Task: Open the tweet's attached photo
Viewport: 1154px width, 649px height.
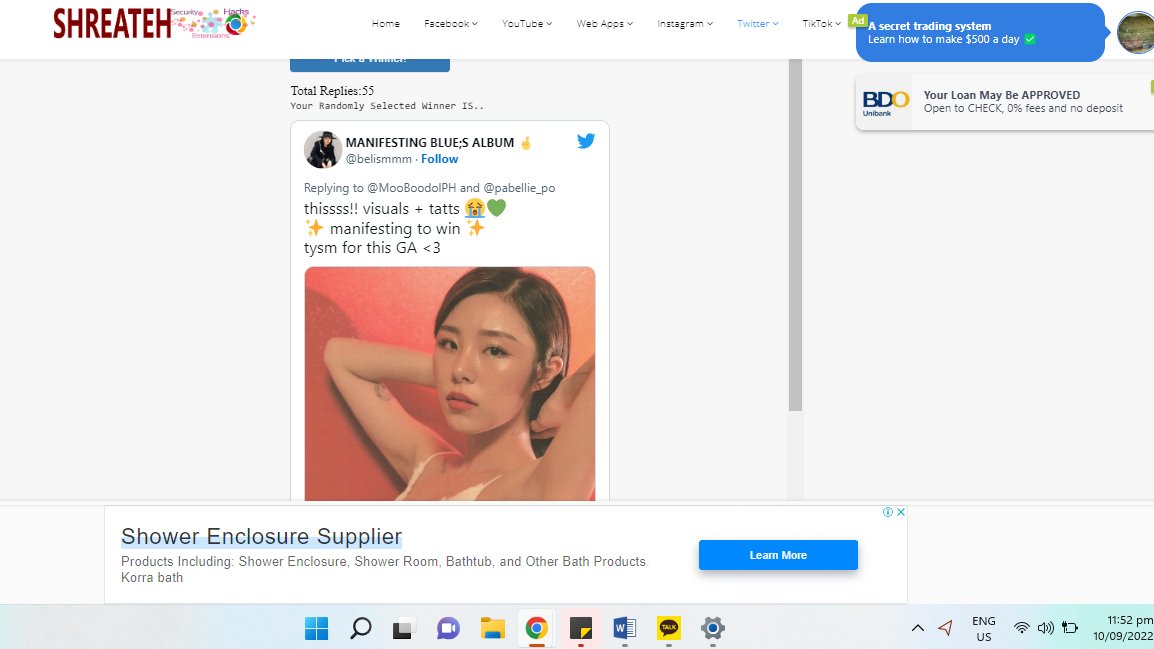Action: pyautogui.click(x=450, y=383)
